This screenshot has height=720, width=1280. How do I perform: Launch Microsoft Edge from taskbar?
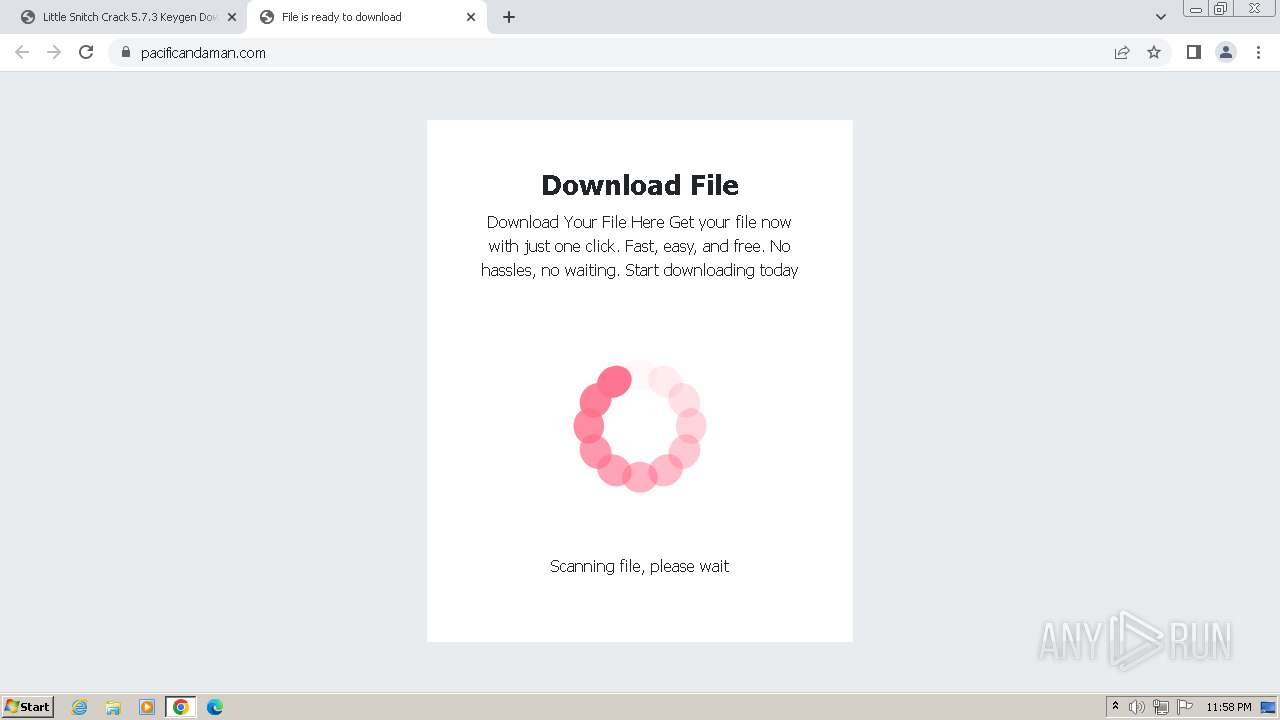[x=215, y=707]
